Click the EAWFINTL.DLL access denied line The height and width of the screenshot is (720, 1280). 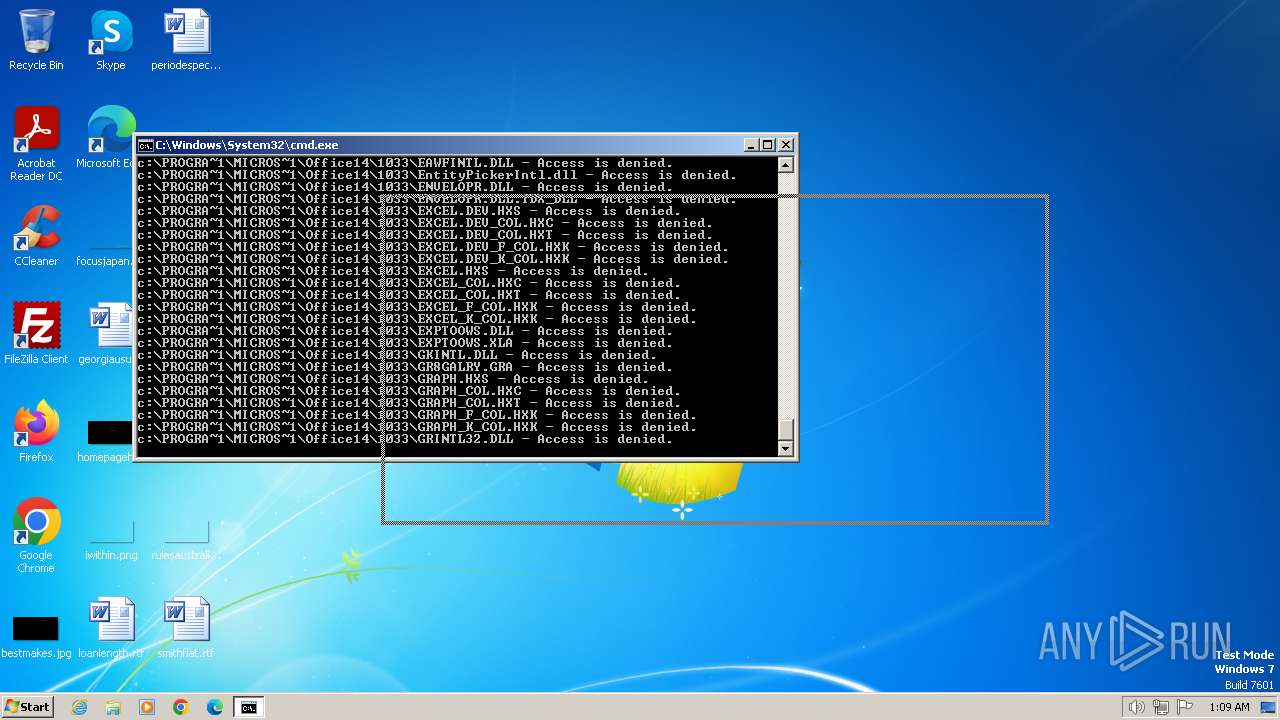[405, 163]
